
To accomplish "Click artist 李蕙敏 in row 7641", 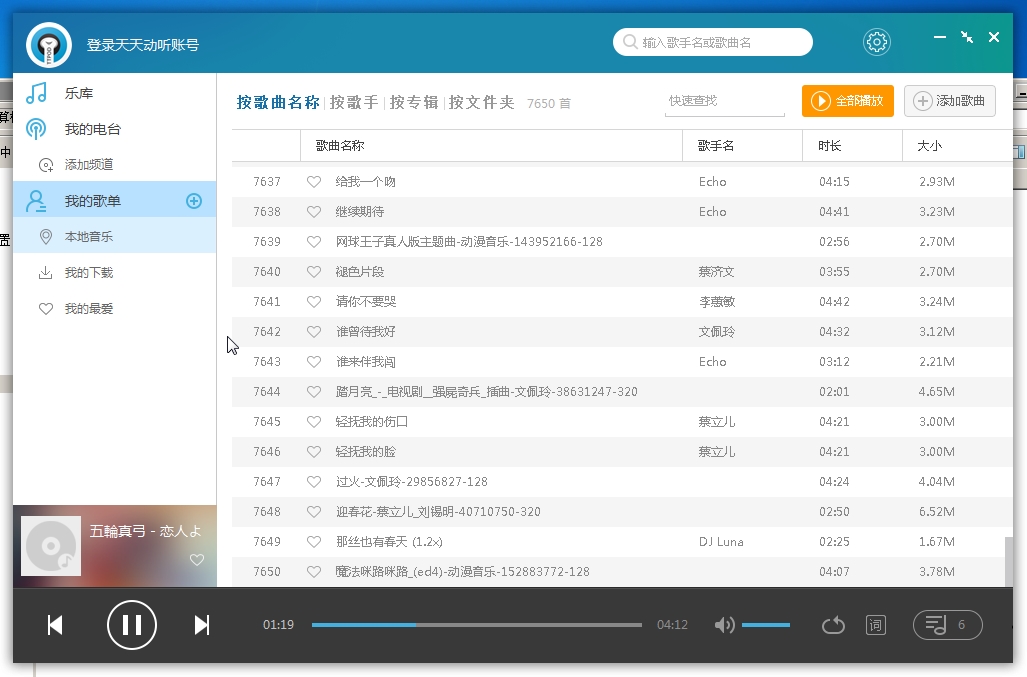I will pyautogui.click(x=717, y=302).
